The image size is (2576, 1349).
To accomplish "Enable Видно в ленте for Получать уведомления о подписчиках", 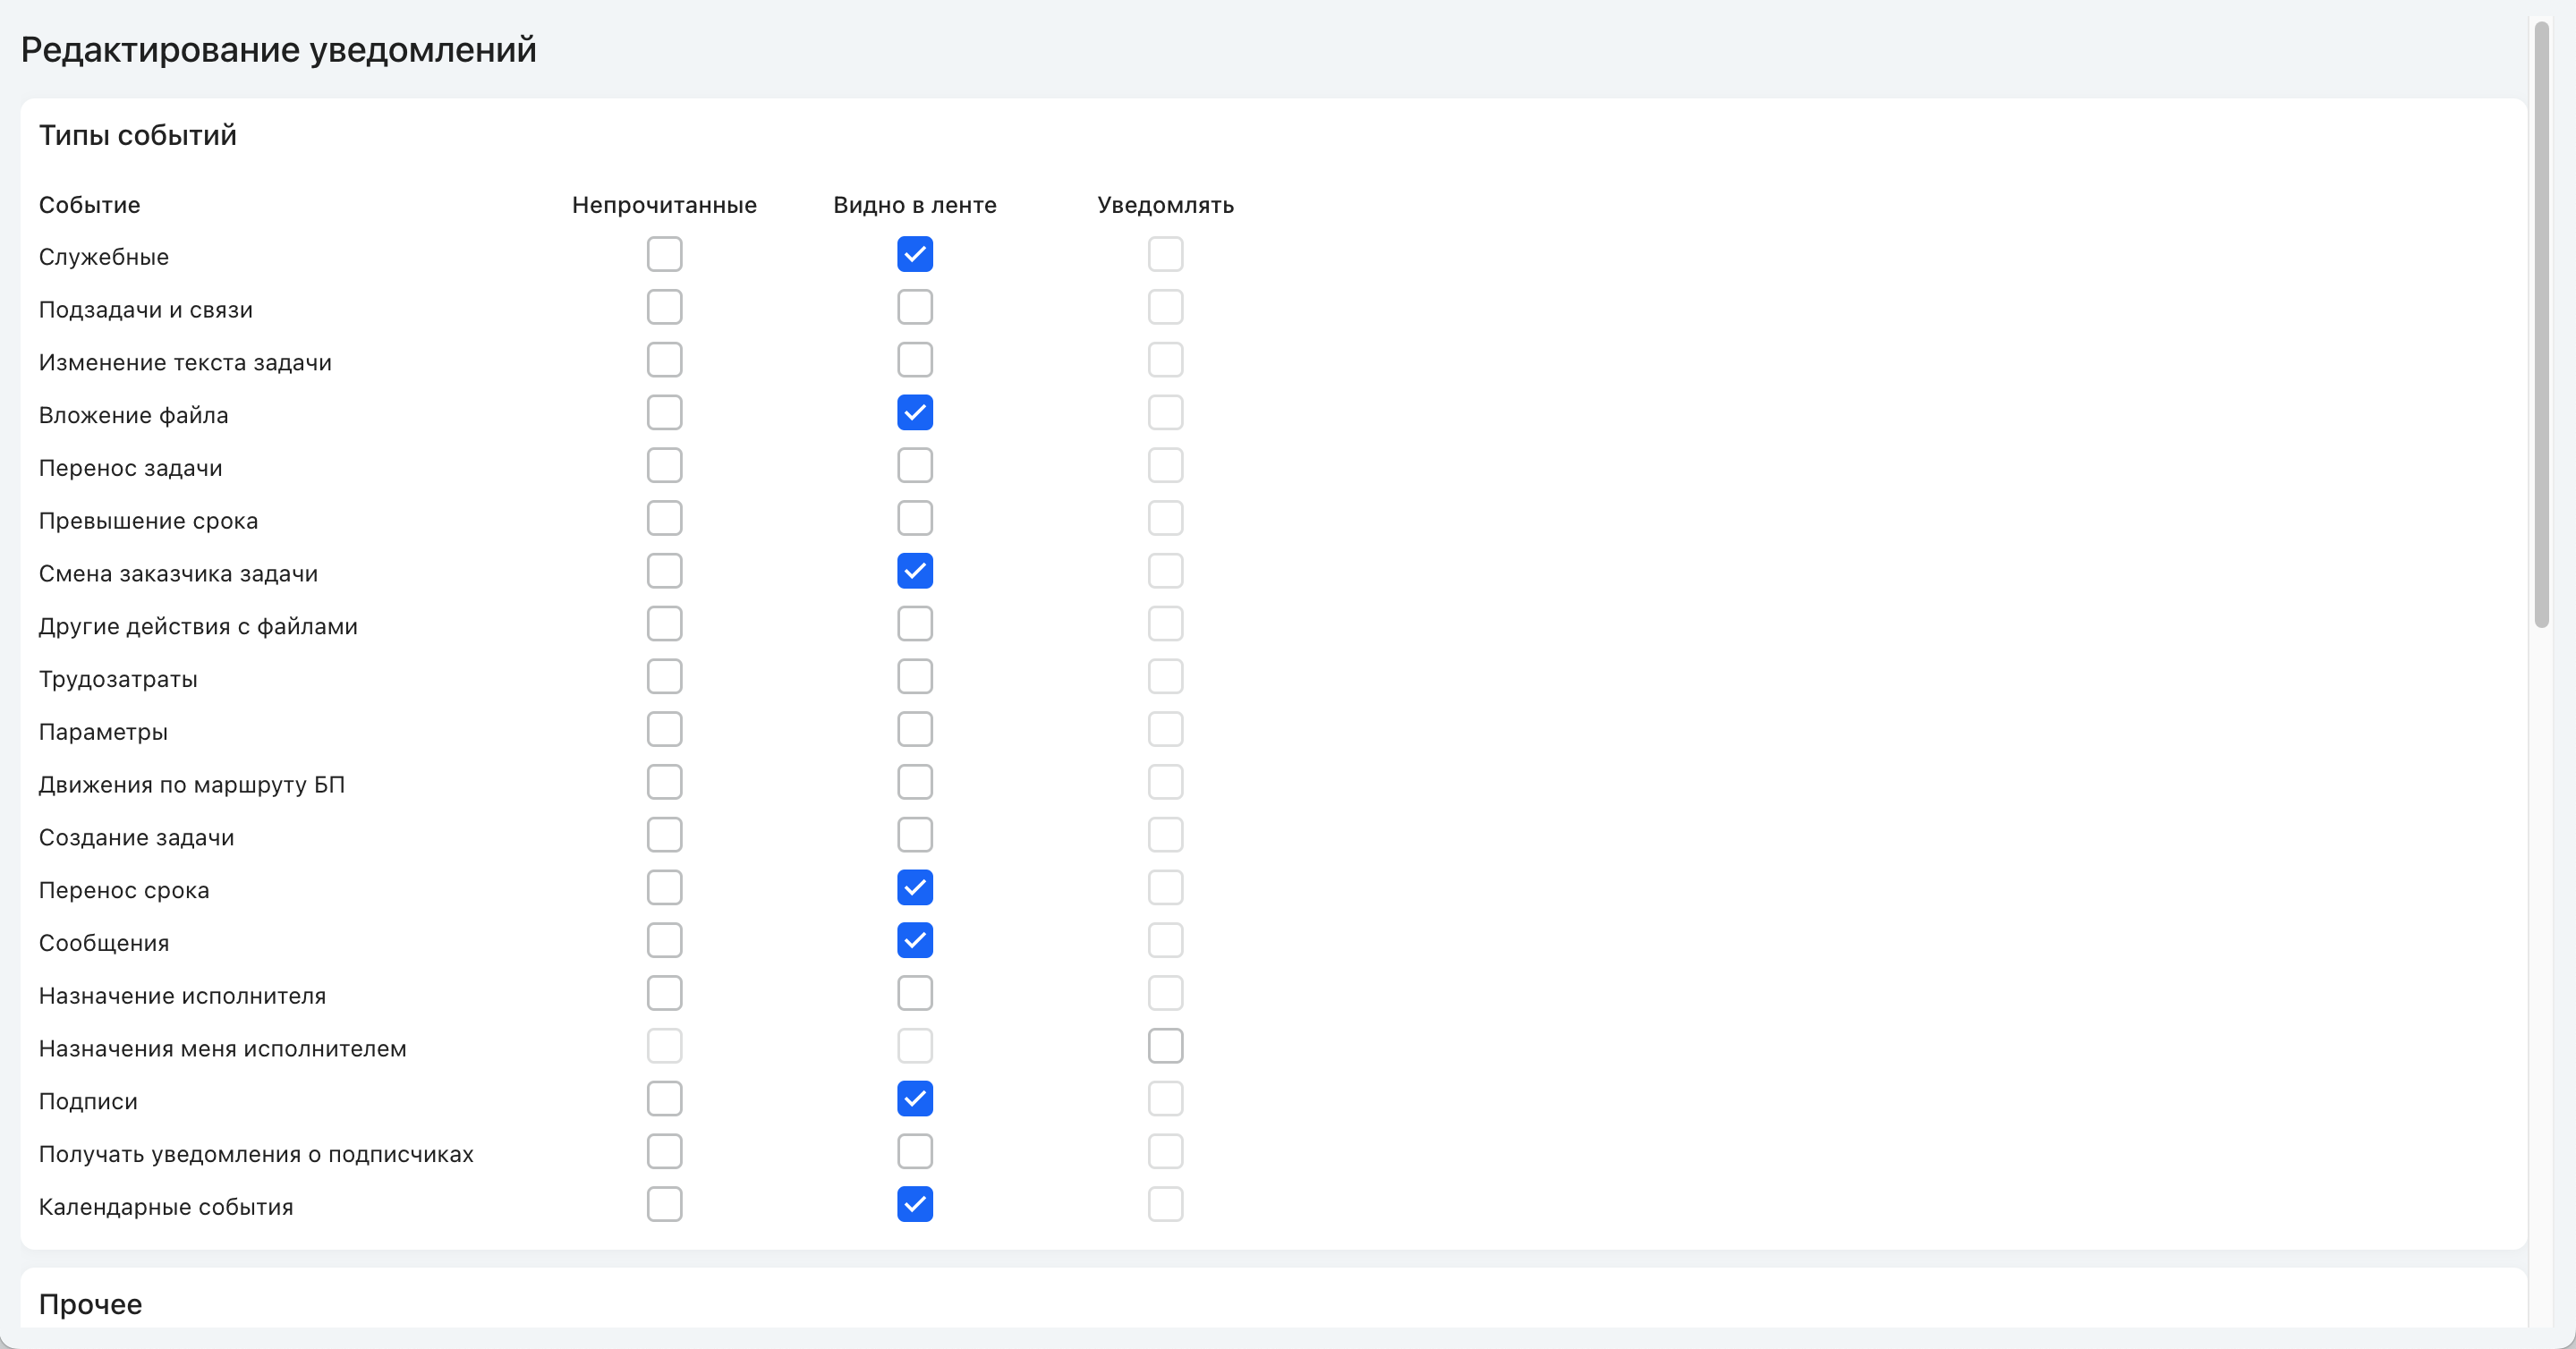I will click(x=915, y=1152).
